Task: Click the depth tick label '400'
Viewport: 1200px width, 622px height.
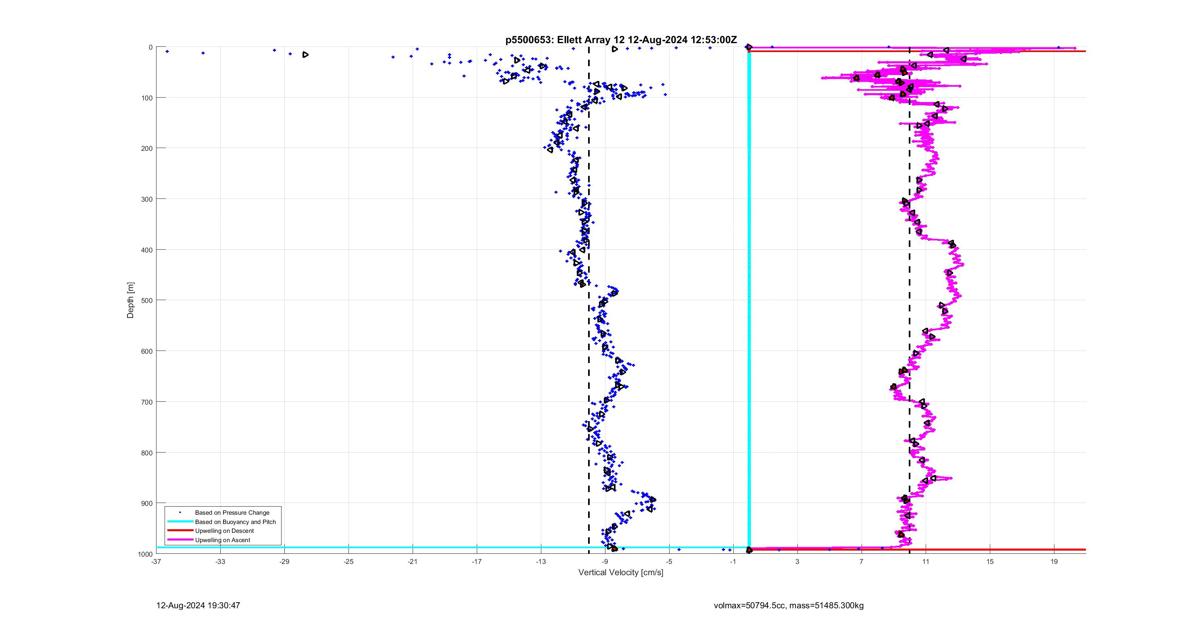Action: pyautogui.click(x=145, y=250)
